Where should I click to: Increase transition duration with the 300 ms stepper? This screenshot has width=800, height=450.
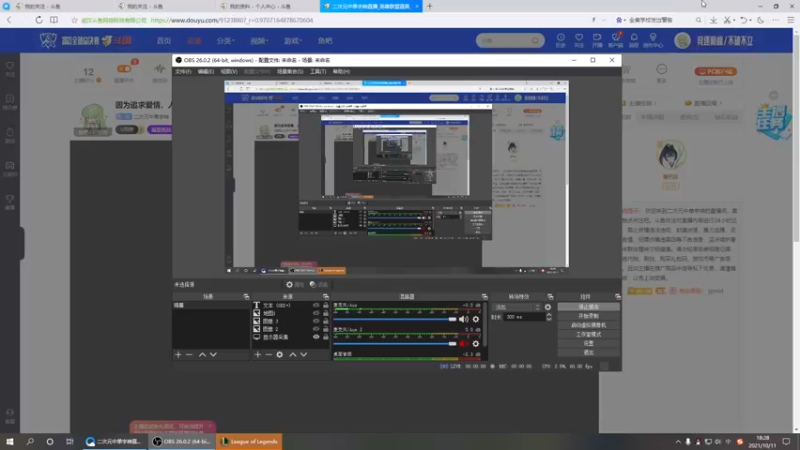549,315
